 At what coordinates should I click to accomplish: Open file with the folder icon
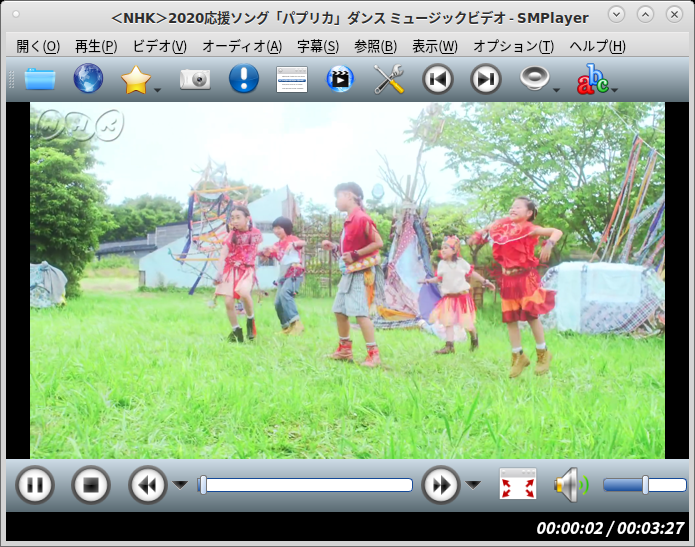[x=40, y=79]
